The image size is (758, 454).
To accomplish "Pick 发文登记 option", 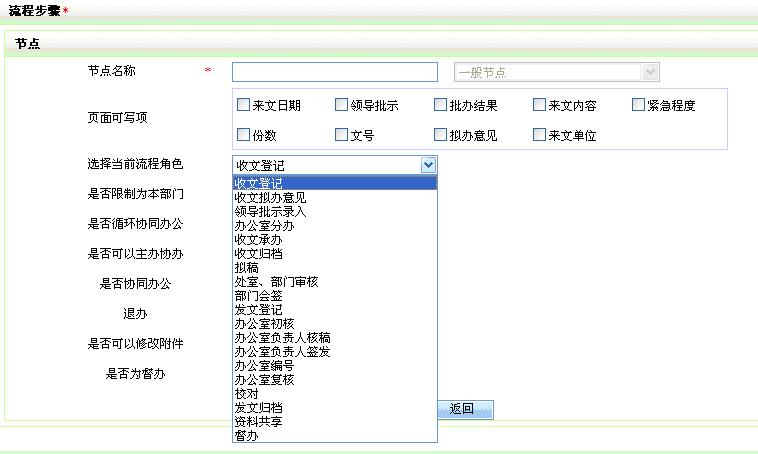I will point(335,309).
